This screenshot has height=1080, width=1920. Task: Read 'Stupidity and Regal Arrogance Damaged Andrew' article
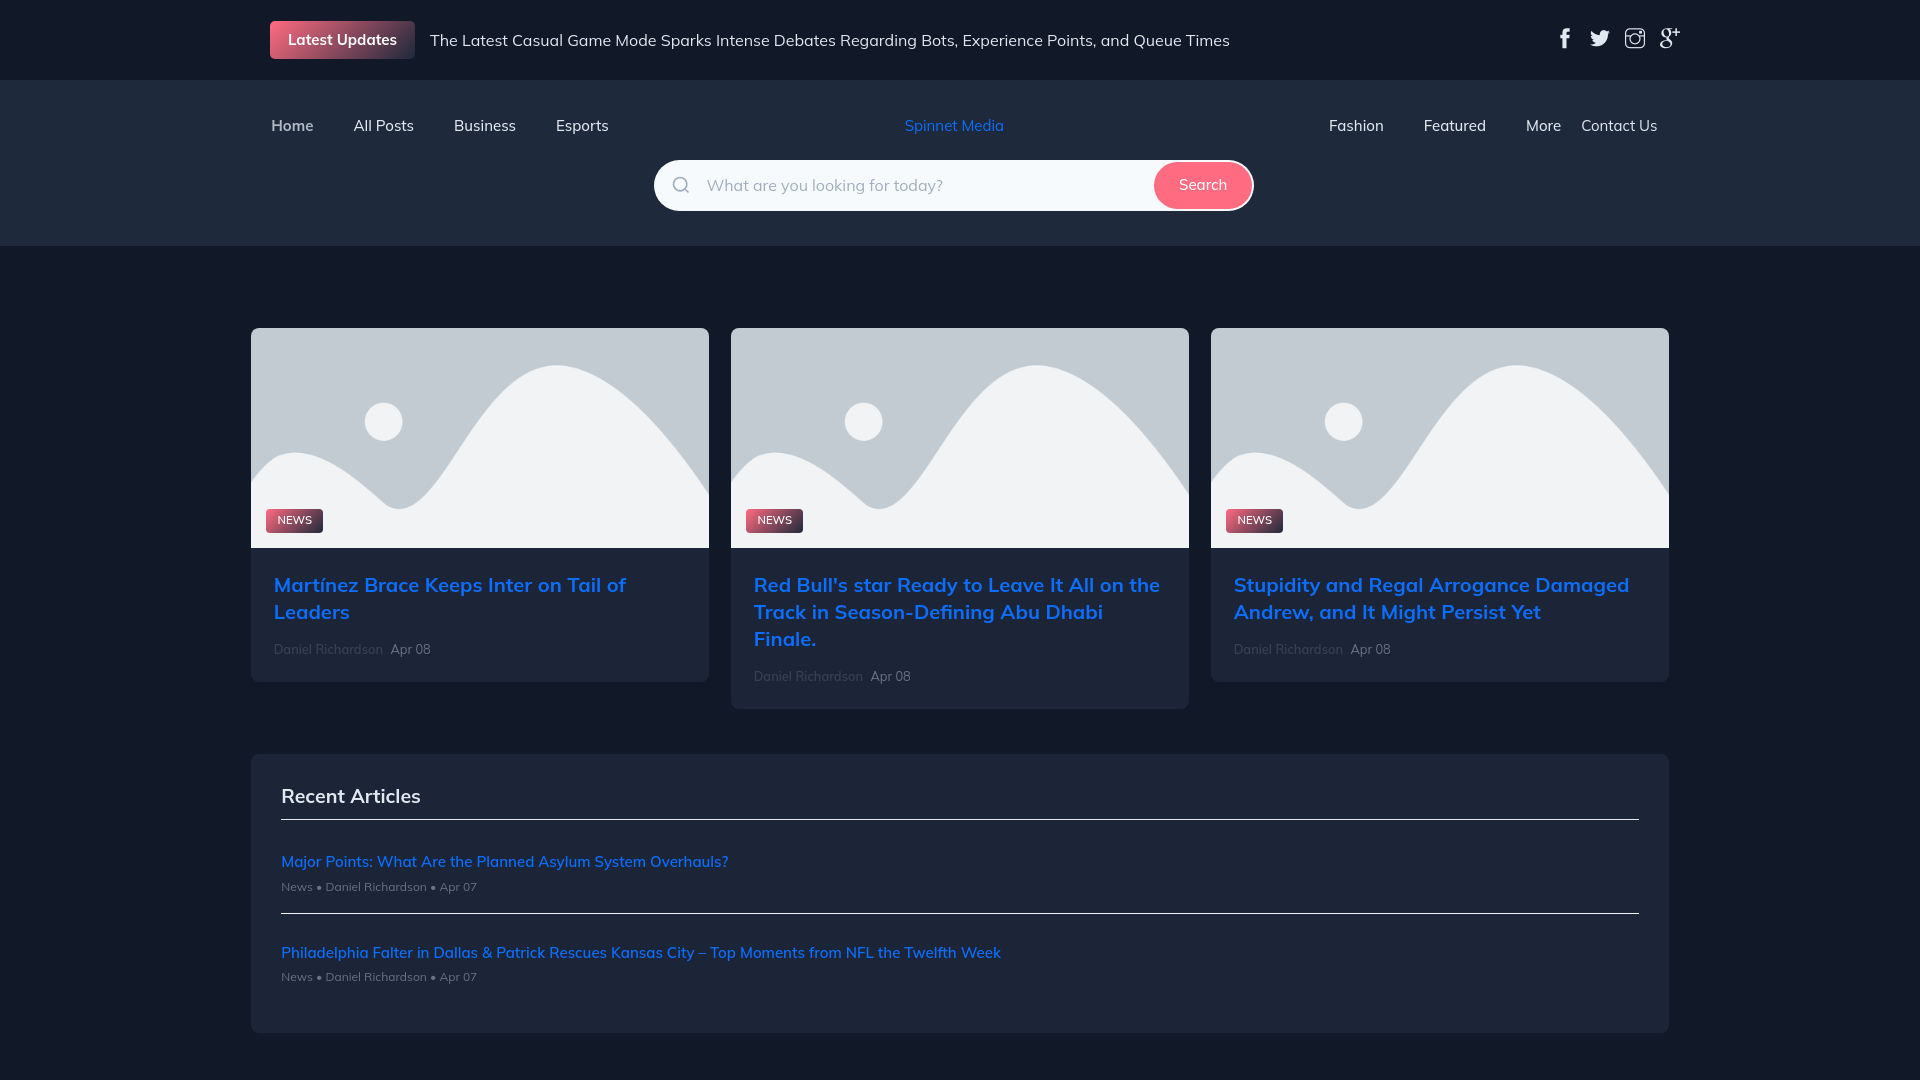click(1431, 599)
